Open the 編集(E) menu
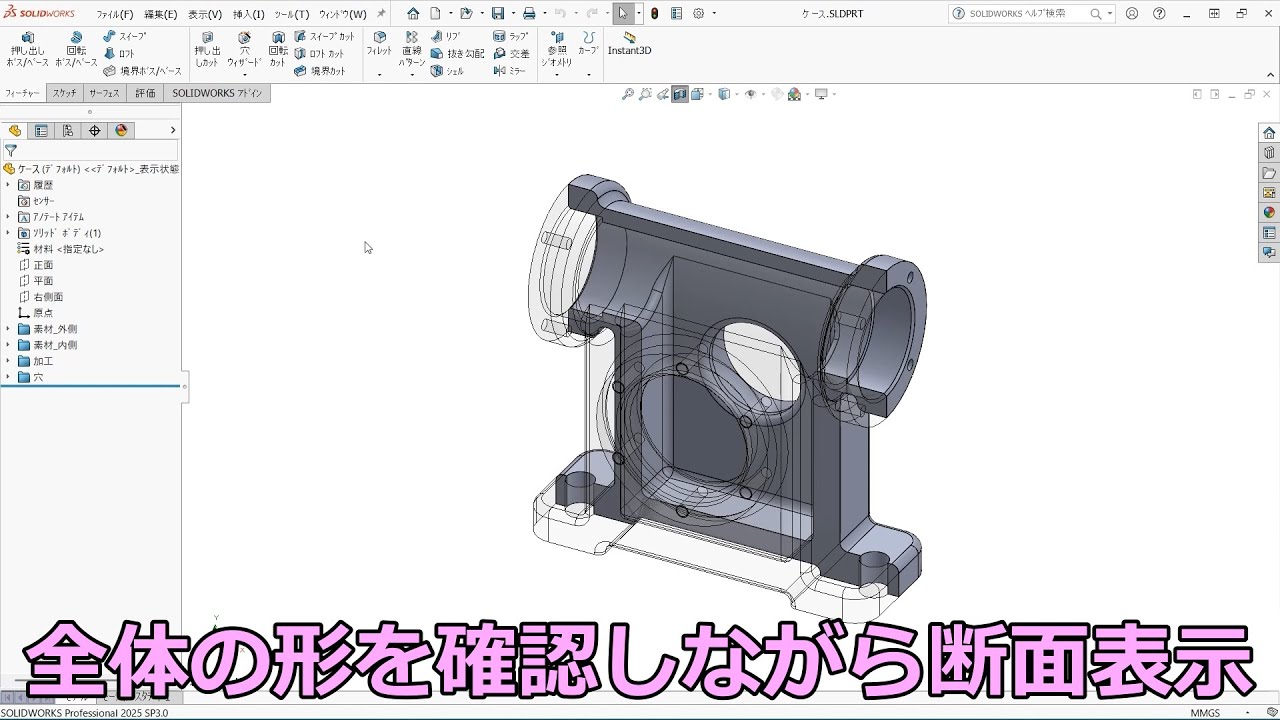1280x720 pixels. pyautogui.click(x=160, y=14)
